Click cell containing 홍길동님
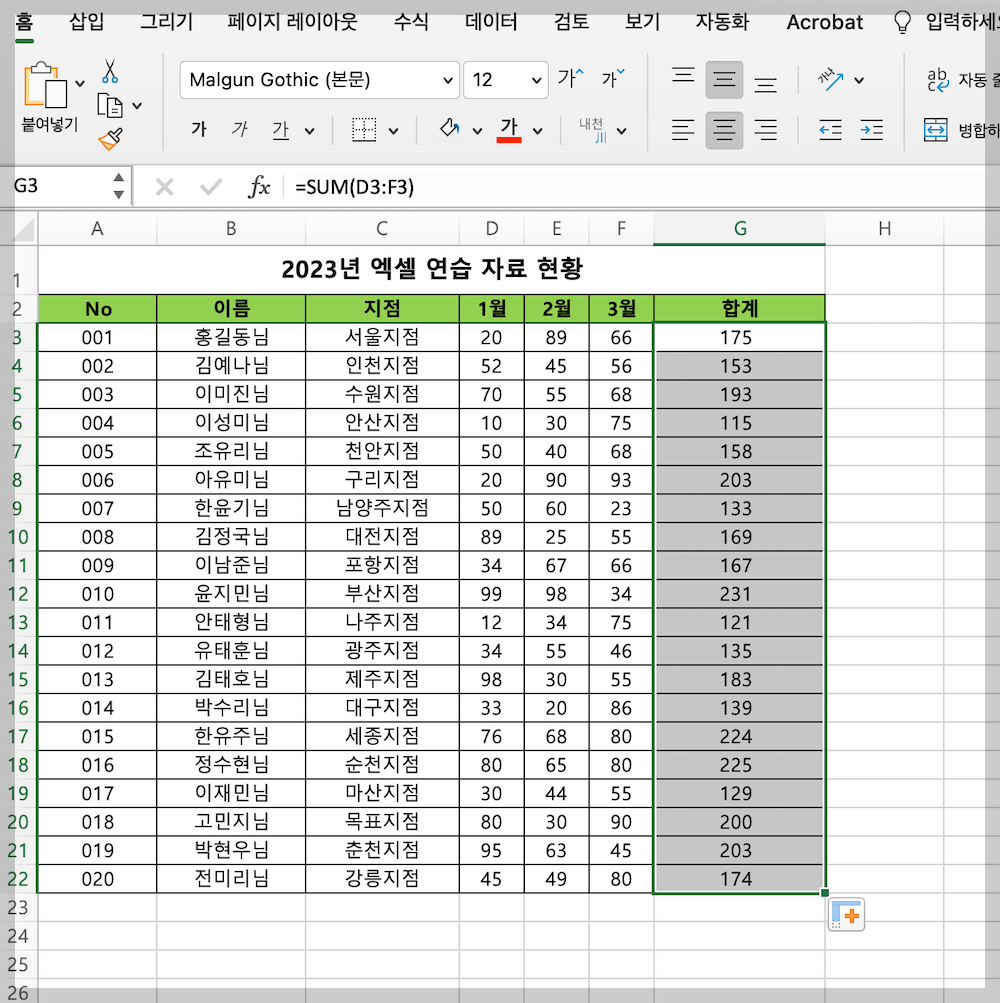Viewport: 1000px width, 1003px height. click(x=231, y=337)
